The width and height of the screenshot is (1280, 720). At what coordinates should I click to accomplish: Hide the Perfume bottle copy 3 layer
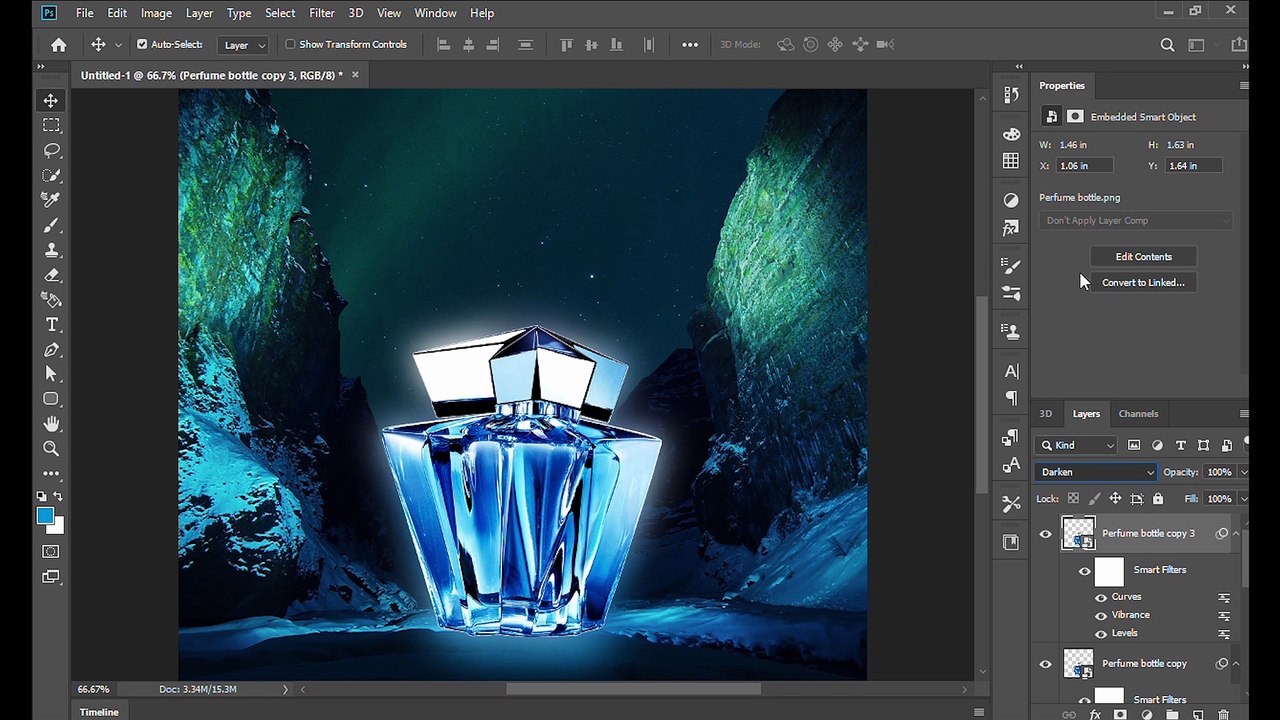(1045, 534)
